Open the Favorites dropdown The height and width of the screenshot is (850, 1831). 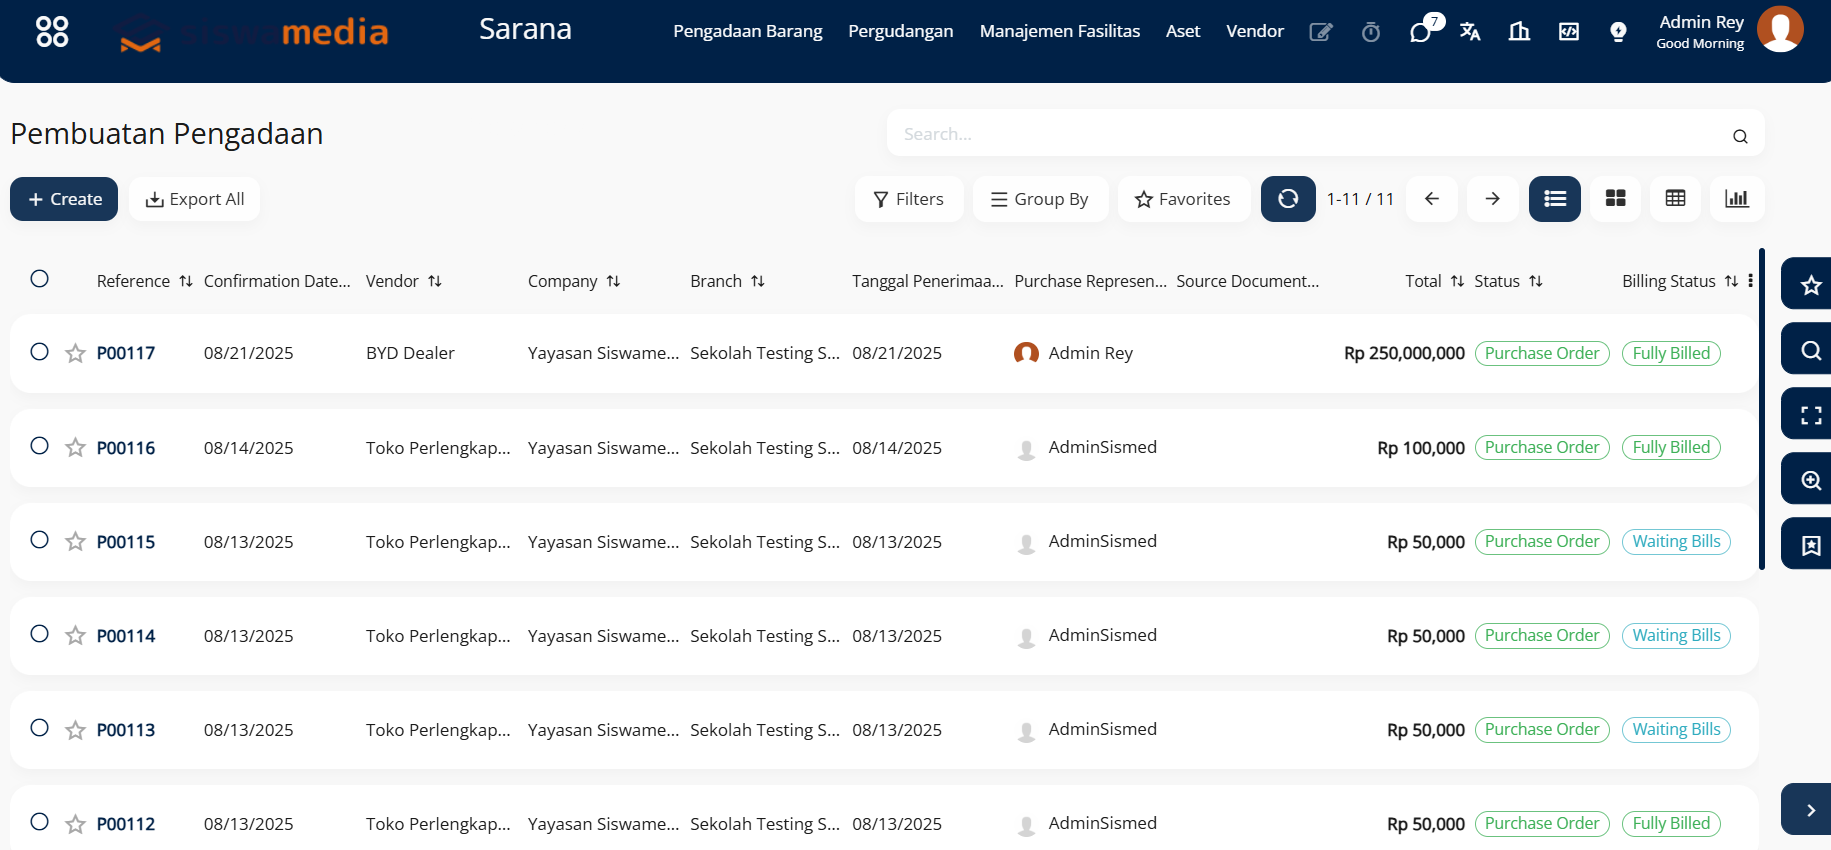1183,199
